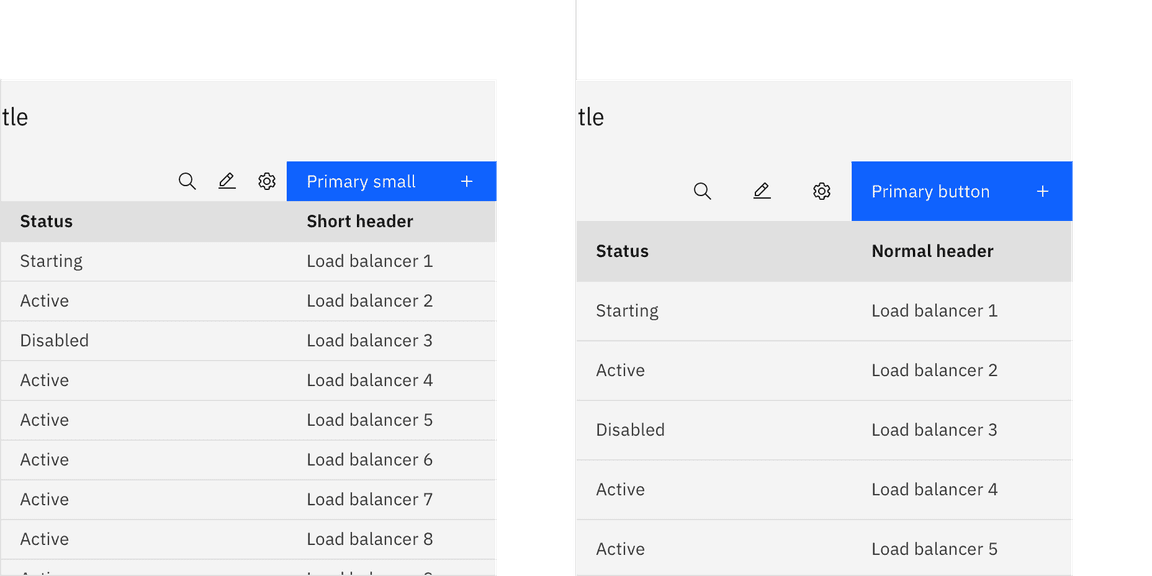
Task: Click the plus icon on the Primary button
Action: (x=1042, y=191)
